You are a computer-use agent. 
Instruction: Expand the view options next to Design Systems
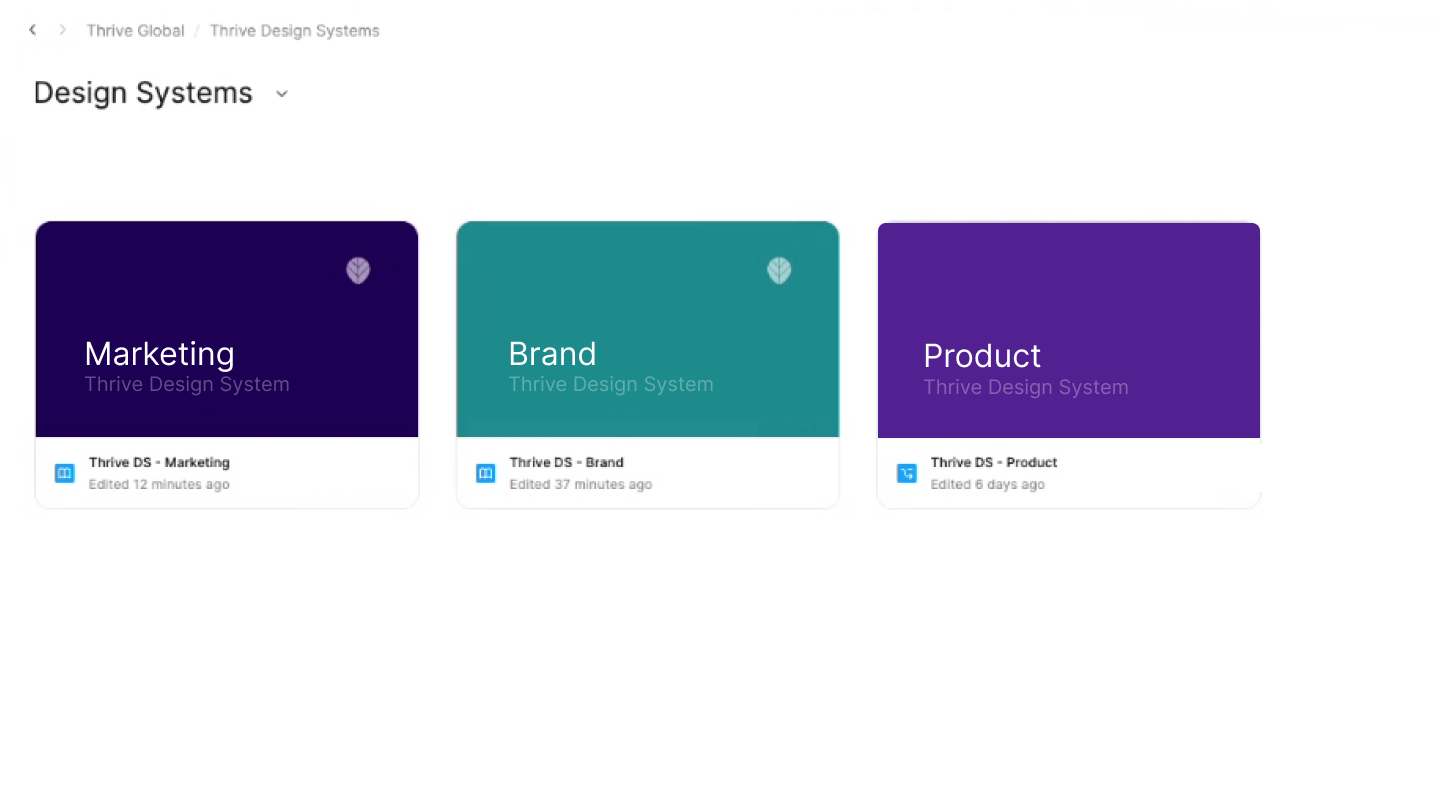280,93
